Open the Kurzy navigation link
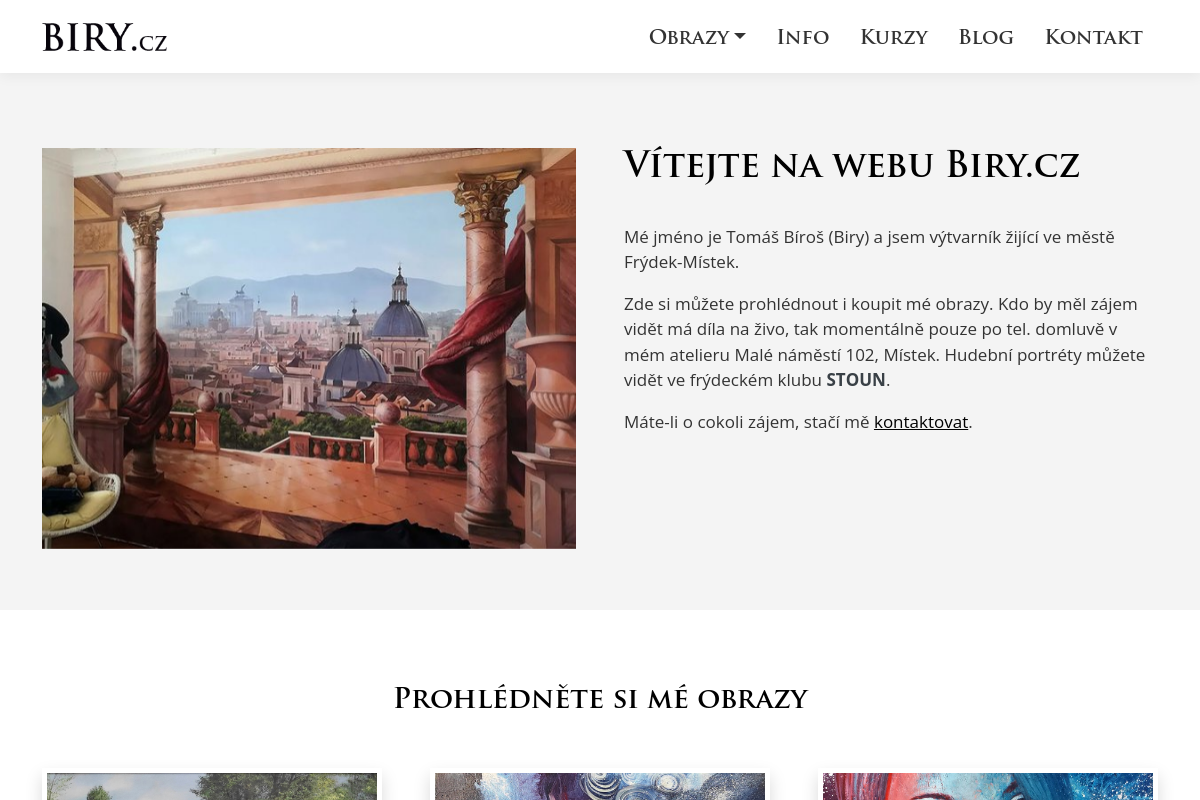 pyautogui.click(x=894, y=37)
